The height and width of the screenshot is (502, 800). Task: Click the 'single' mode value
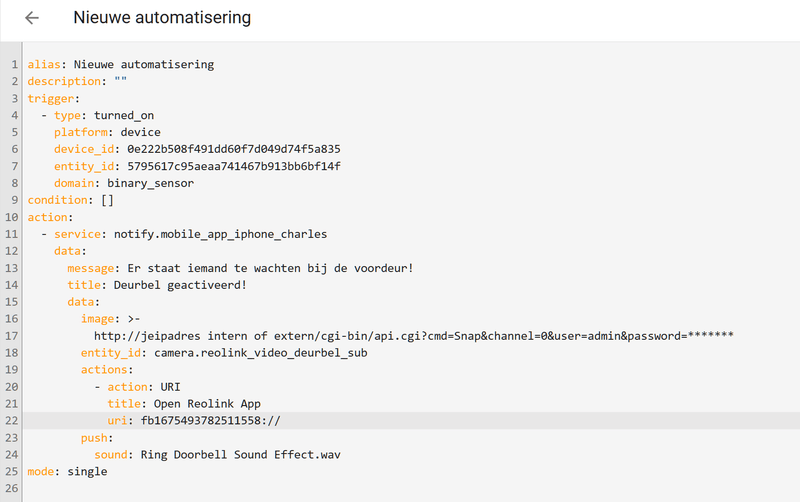coord(87,471)
